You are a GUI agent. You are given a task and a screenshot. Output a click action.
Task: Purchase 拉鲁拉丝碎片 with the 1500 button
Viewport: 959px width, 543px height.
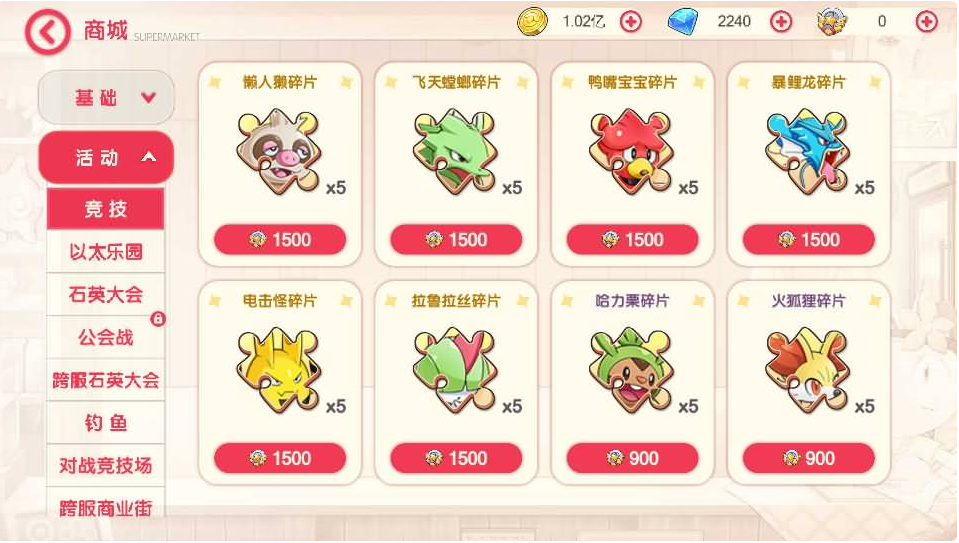[456, 458]
